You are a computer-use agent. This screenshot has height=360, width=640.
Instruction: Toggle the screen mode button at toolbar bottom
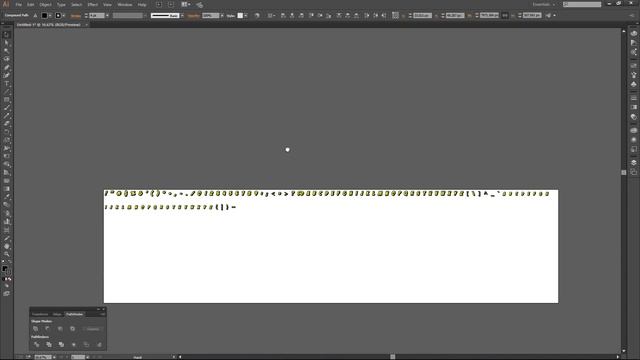click(7, 293)
